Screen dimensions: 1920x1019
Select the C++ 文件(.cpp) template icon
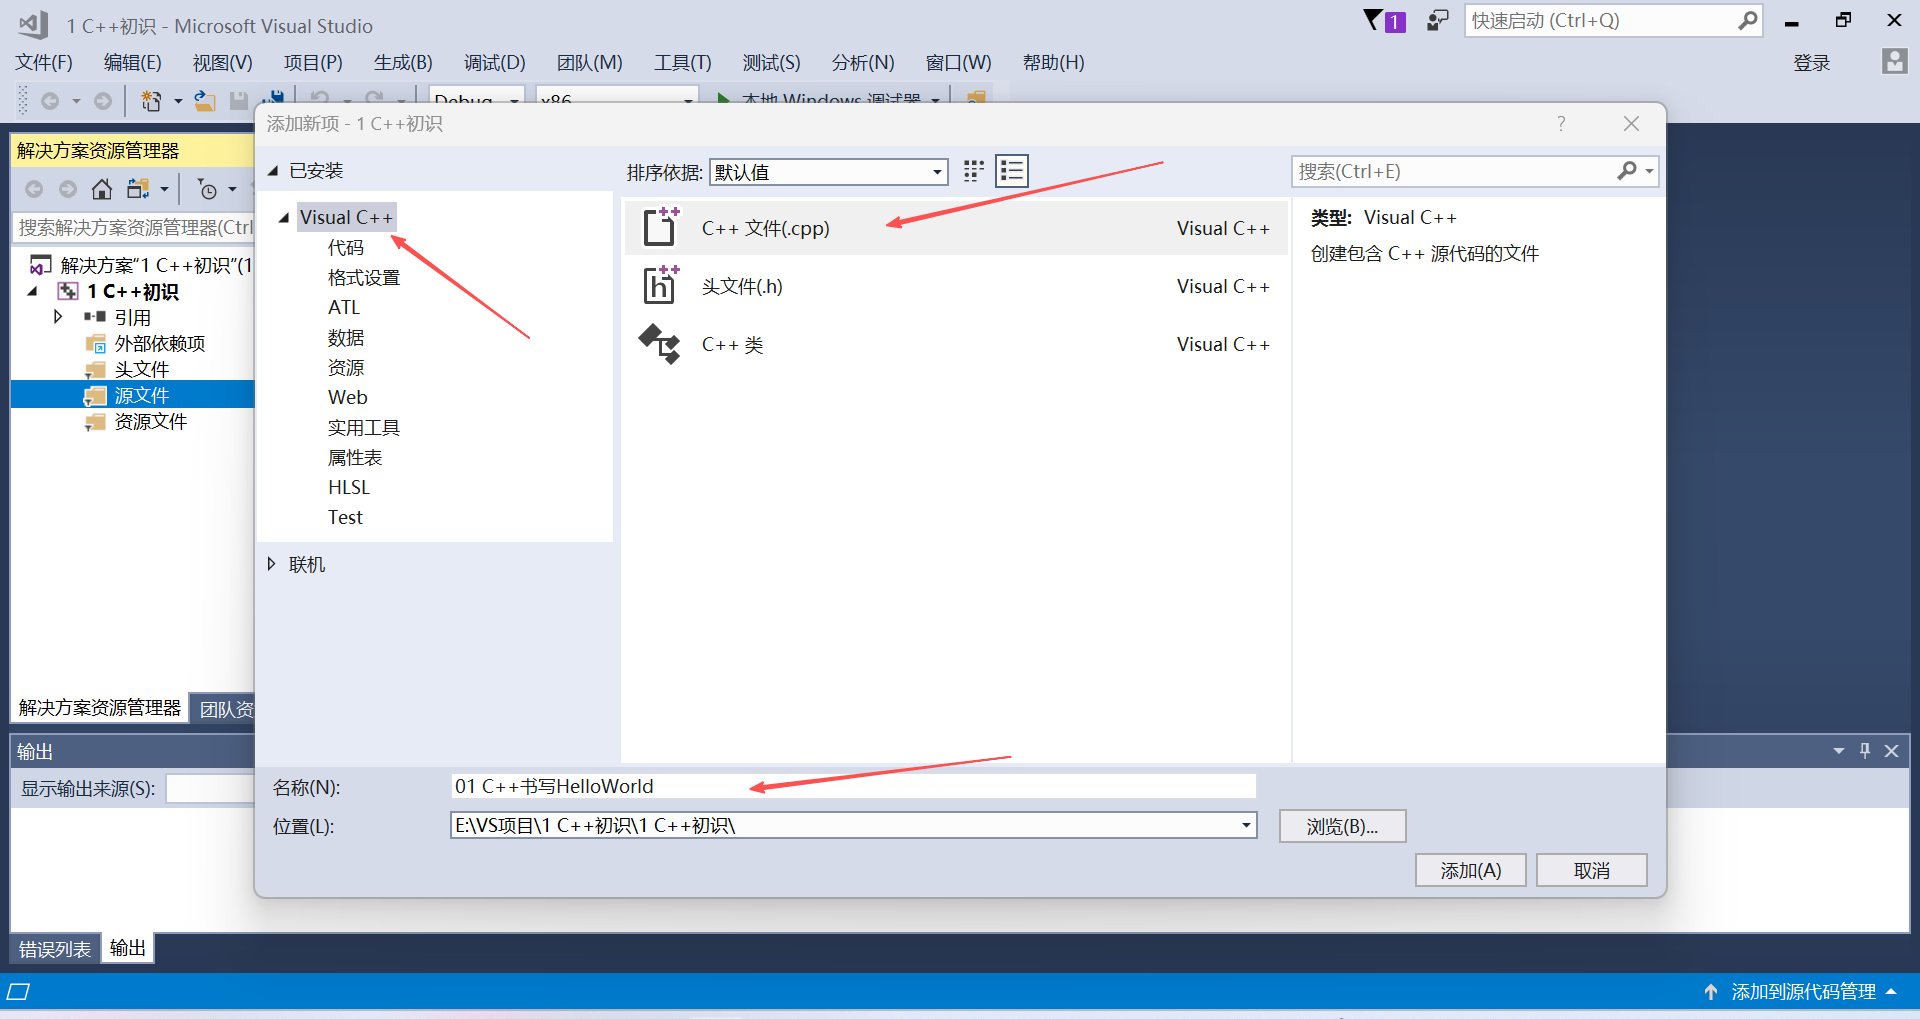point(660,227)
